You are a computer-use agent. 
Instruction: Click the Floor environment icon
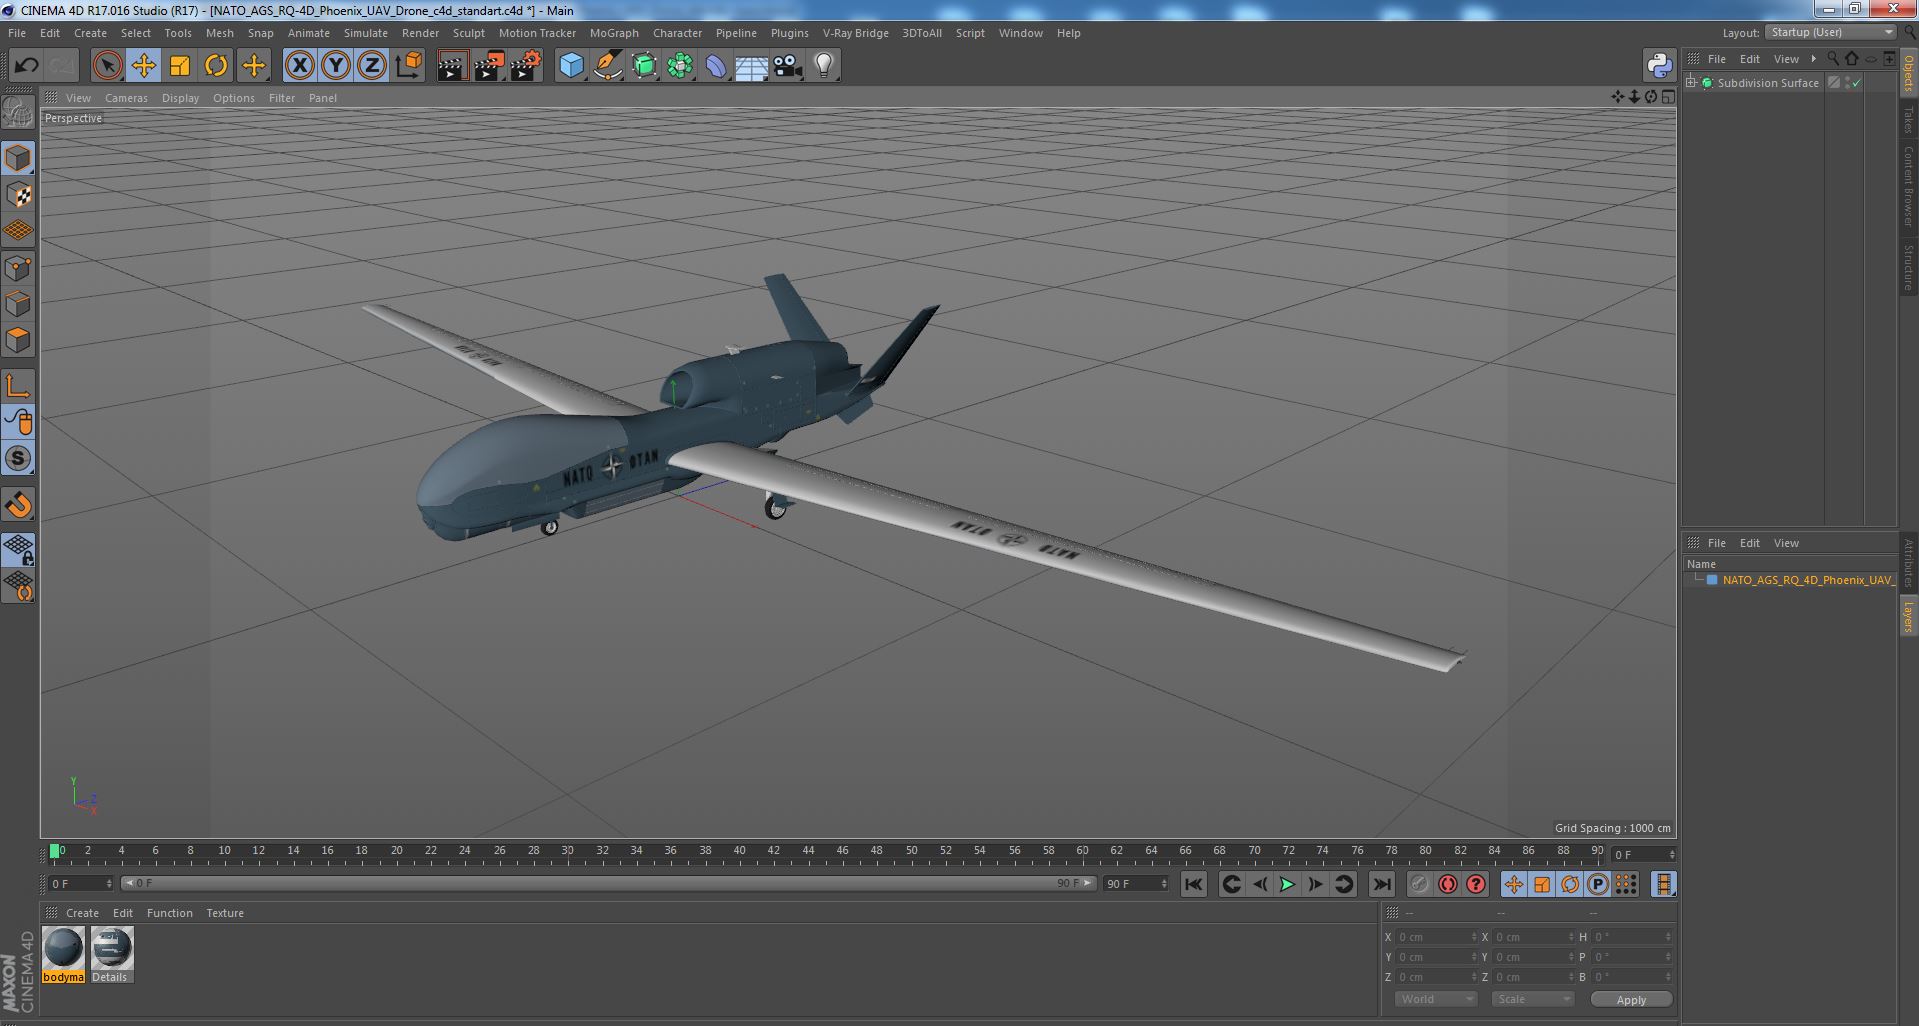coord(751,66)
